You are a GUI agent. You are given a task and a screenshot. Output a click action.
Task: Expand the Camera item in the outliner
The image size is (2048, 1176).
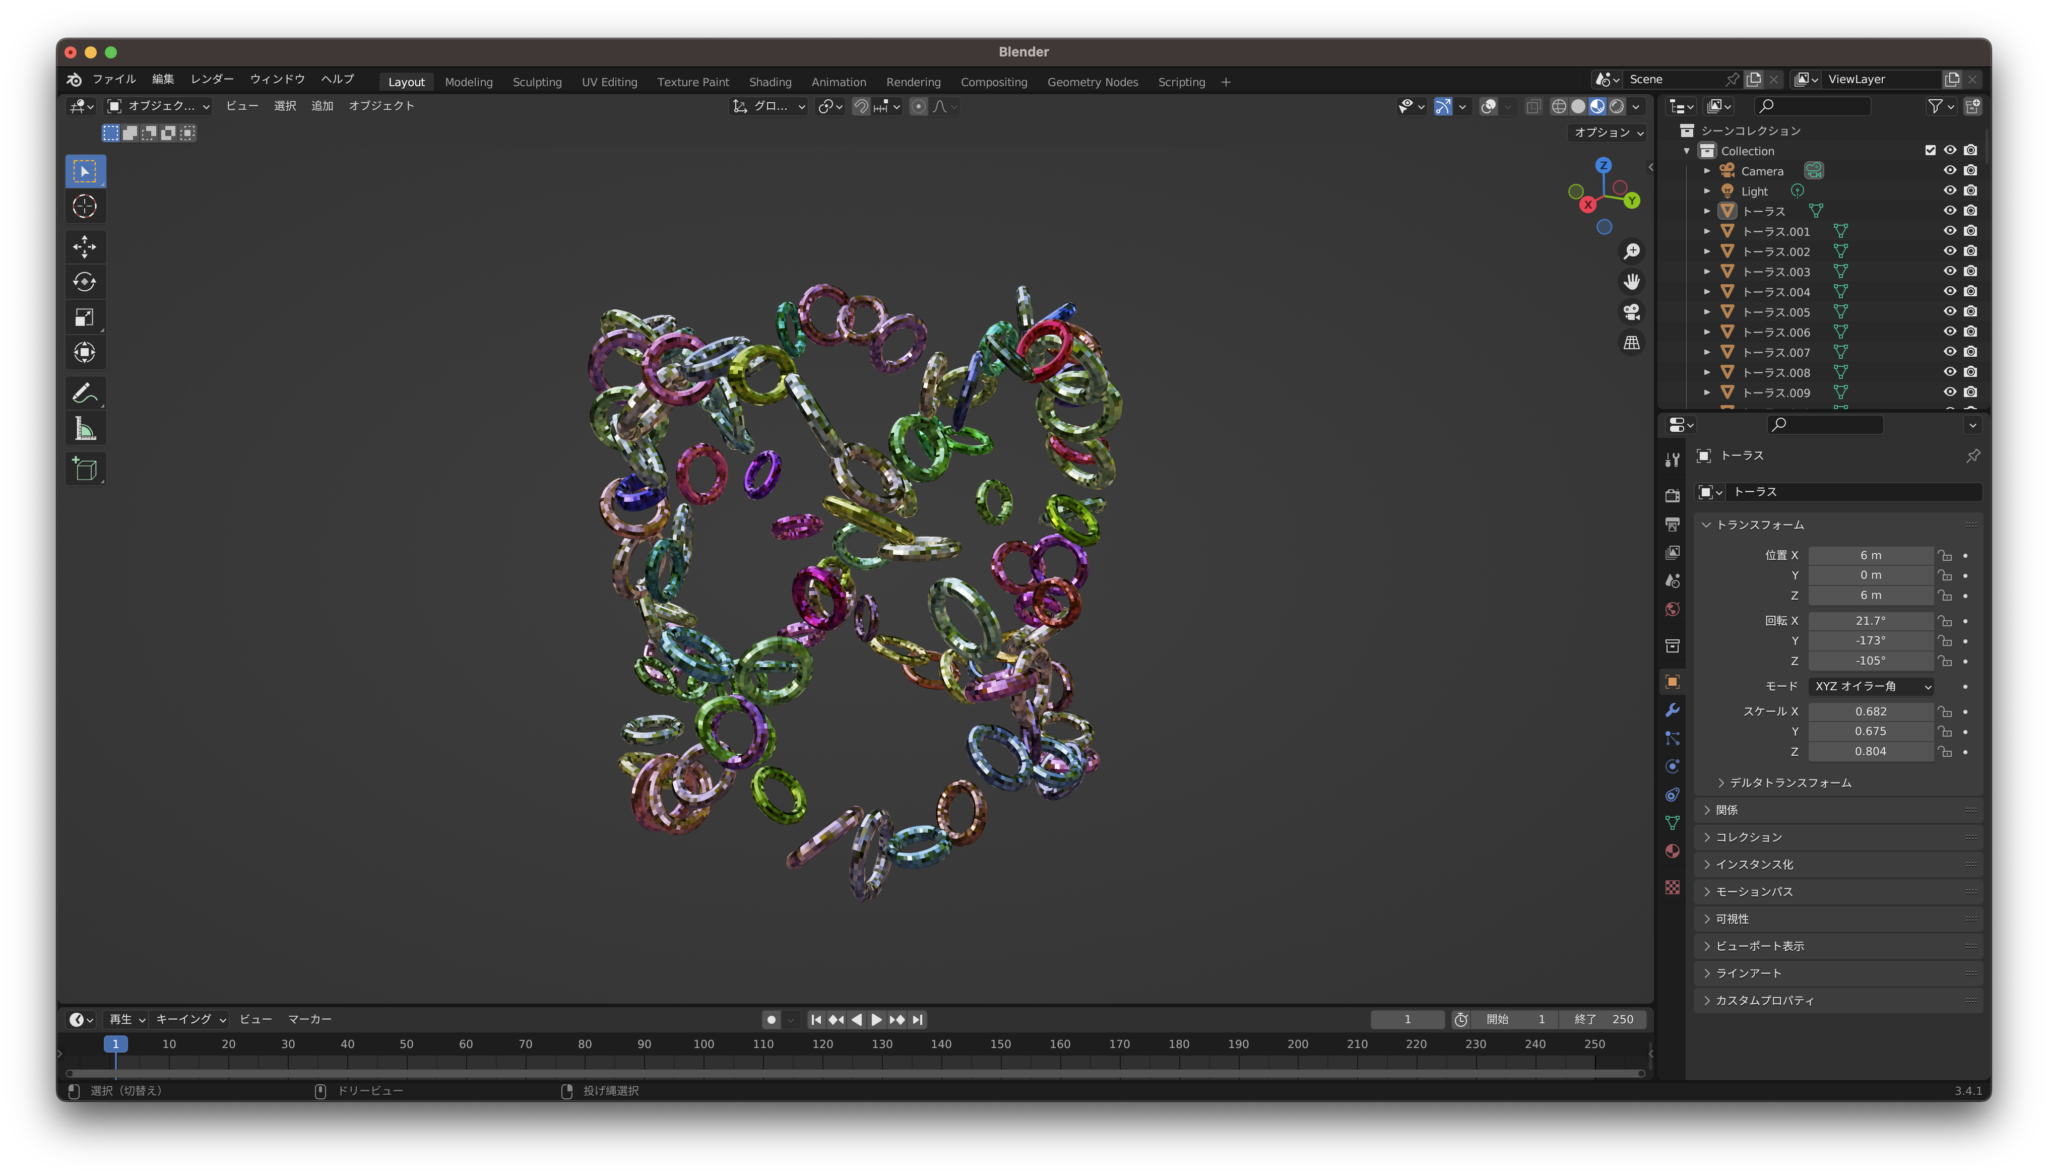click(x=1706, y=170)
